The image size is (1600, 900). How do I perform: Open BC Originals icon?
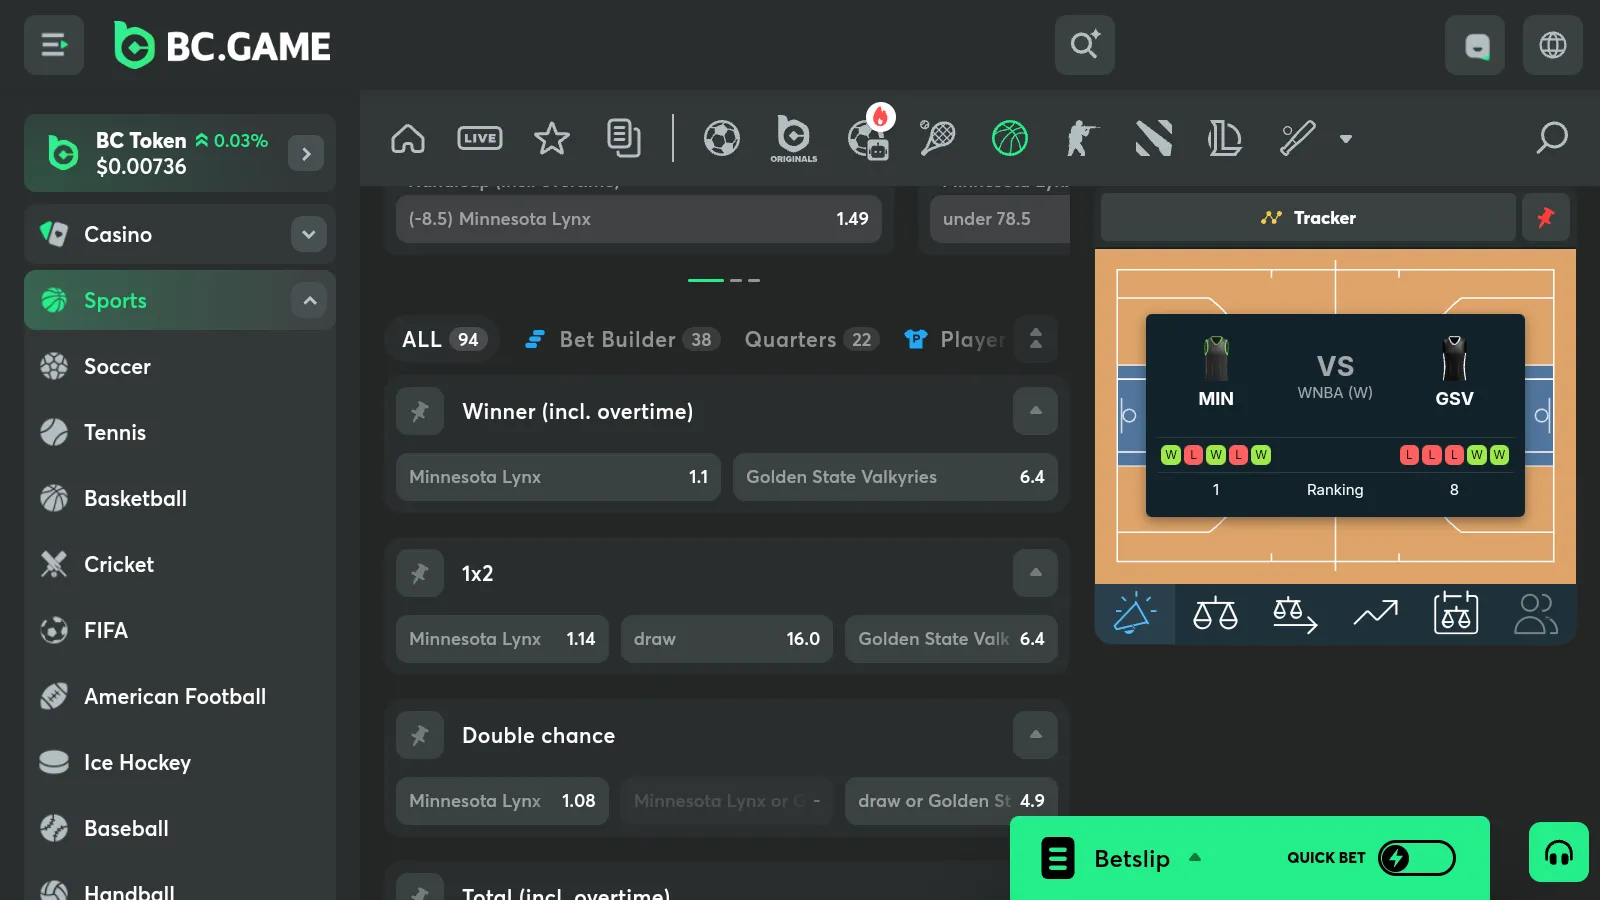point(794,138)
